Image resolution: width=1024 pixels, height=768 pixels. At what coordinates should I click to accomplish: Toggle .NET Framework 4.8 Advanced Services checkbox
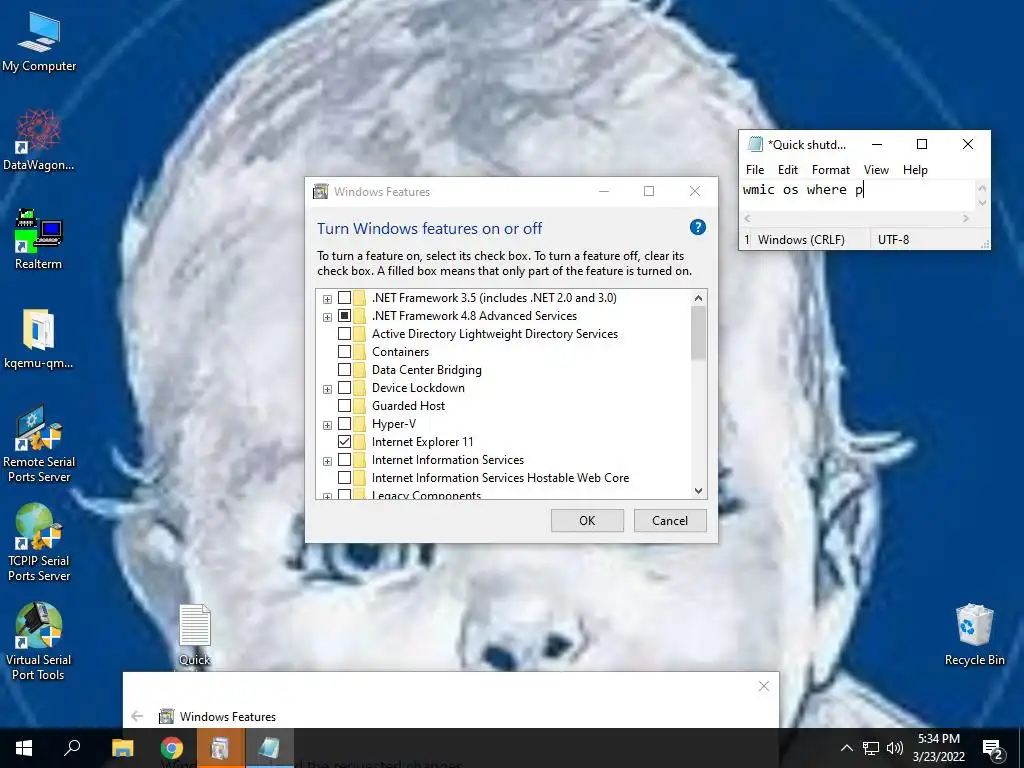[344, 315]
